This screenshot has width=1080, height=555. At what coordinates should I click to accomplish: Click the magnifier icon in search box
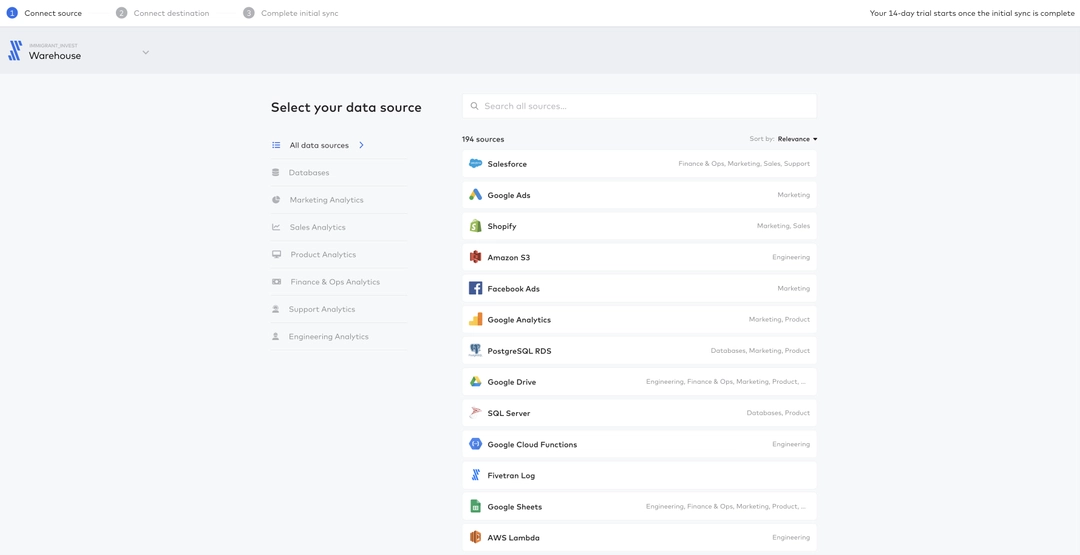click(x=475, y=106)
